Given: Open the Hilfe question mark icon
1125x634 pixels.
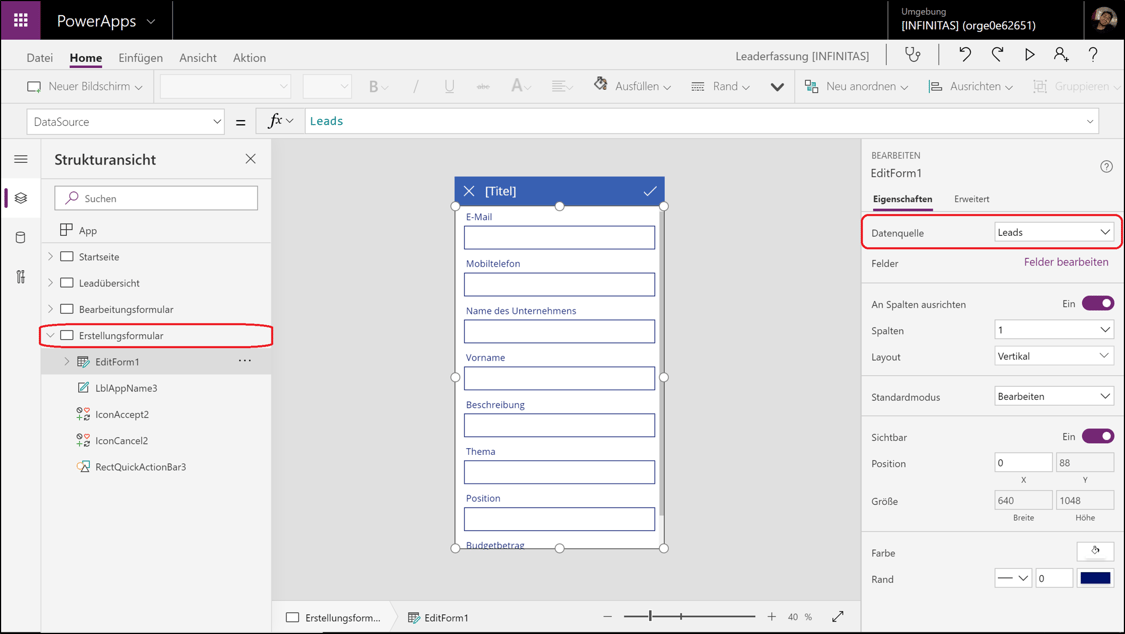Looking at the screenshot, I should point(1092,55).
